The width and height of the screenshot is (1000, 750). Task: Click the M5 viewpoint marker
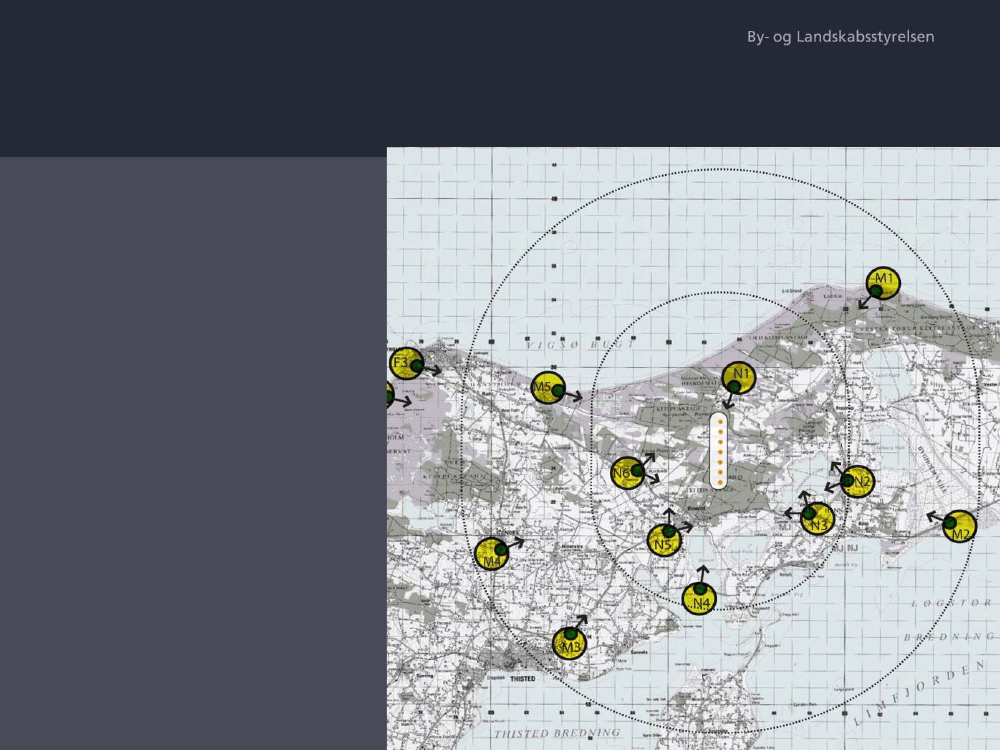(x=548, y=388)
